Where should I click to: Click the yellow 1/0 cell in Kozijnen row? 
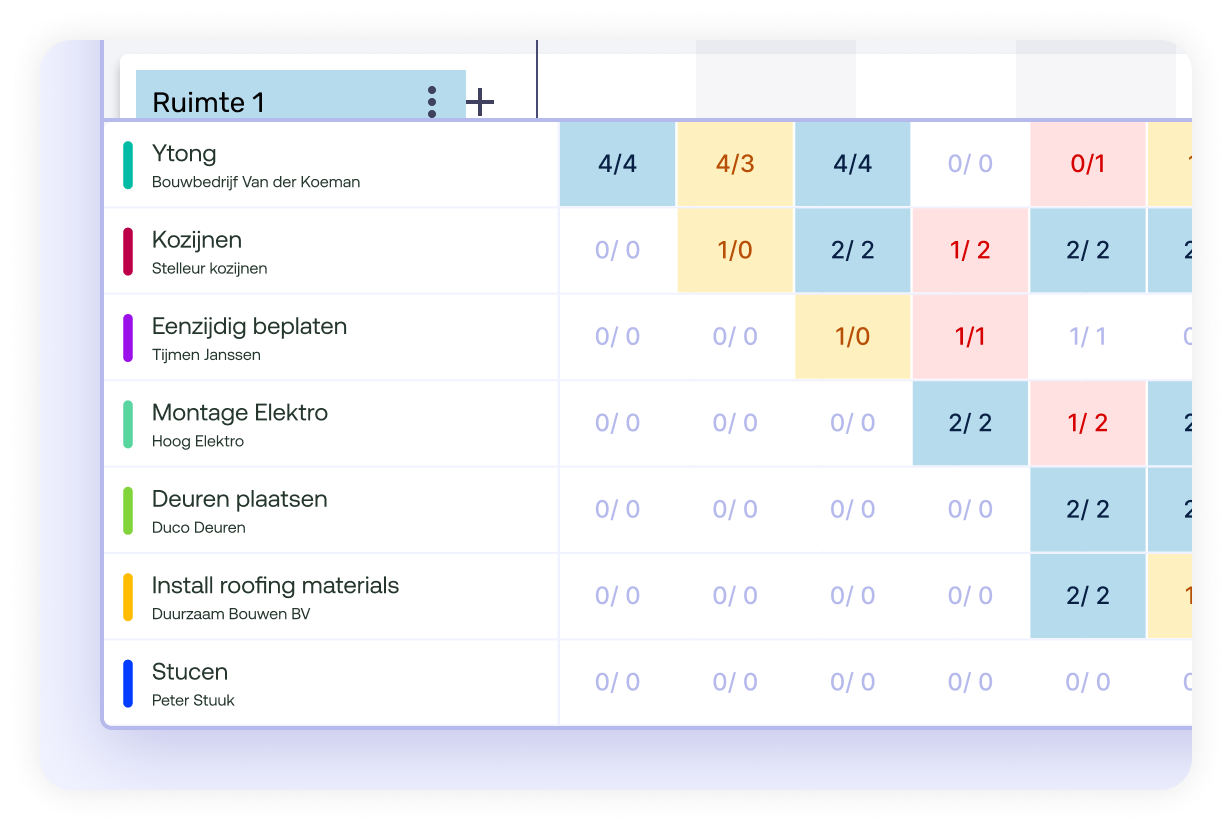point(735,250)
